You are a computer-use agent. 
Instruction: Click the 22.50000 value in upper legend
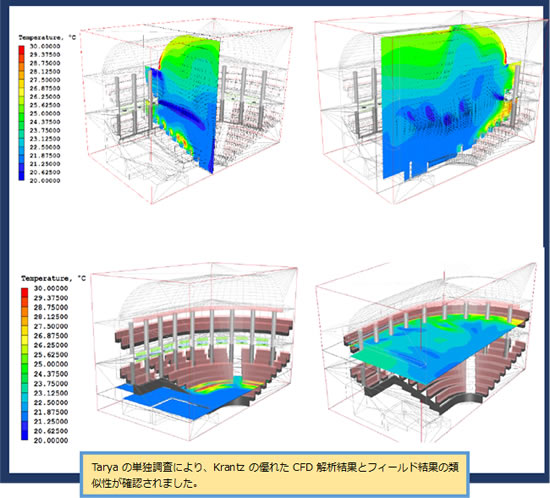(45, 147)
